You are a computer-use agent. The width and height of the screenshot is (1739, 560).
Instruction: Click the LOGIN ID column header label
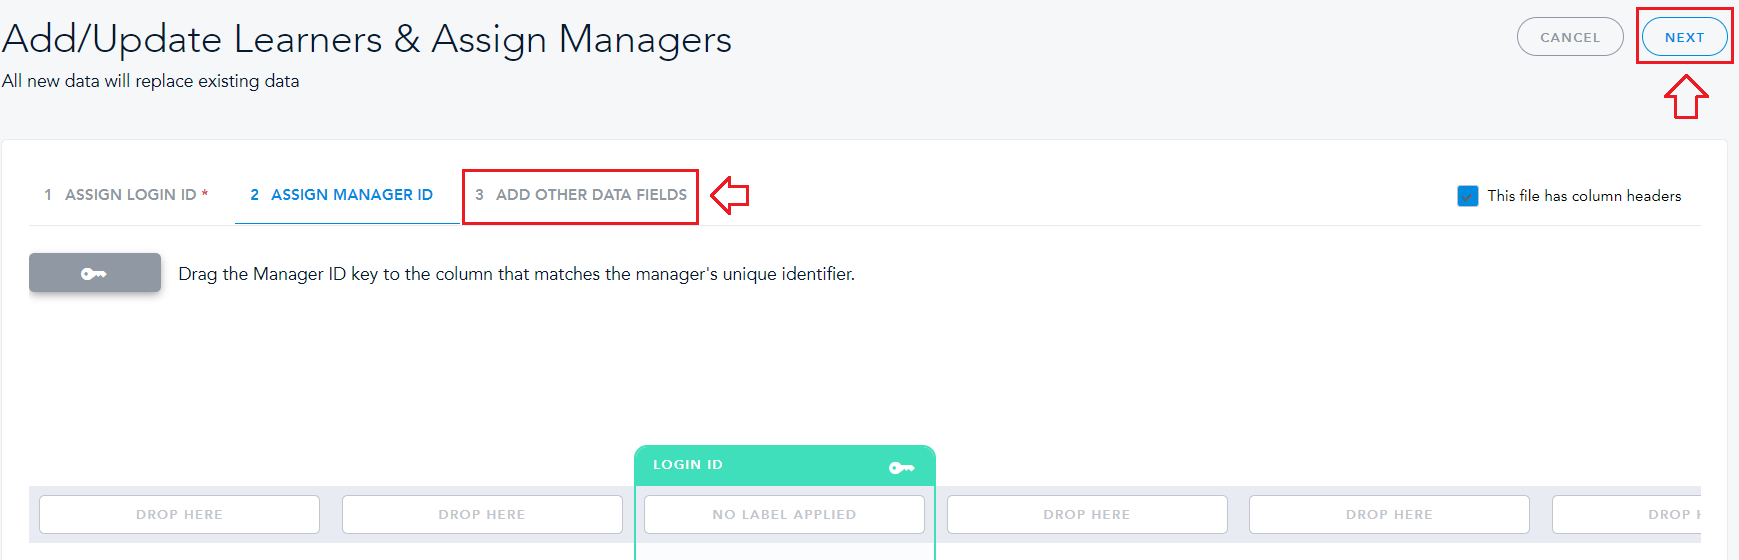coord(688,465)
